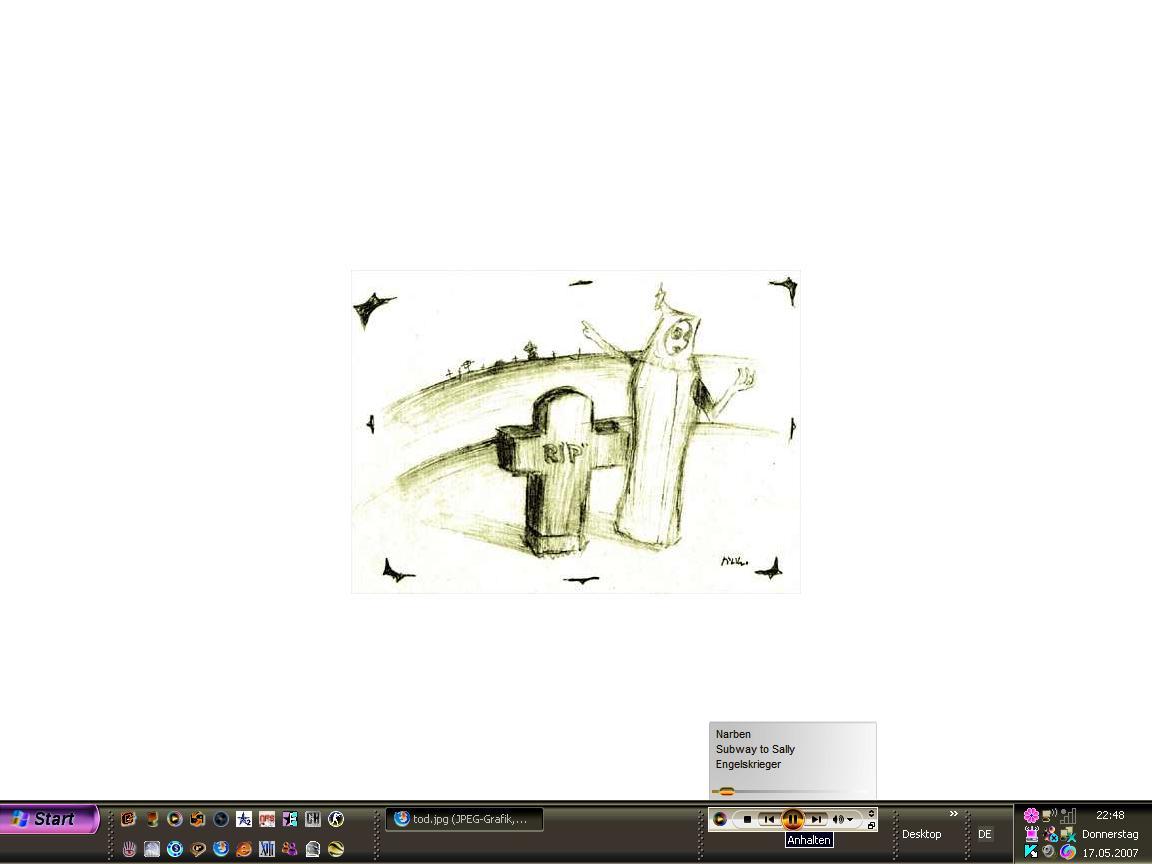
Task: Launch the XIII game shortcut
Action: tap(267, 849)
